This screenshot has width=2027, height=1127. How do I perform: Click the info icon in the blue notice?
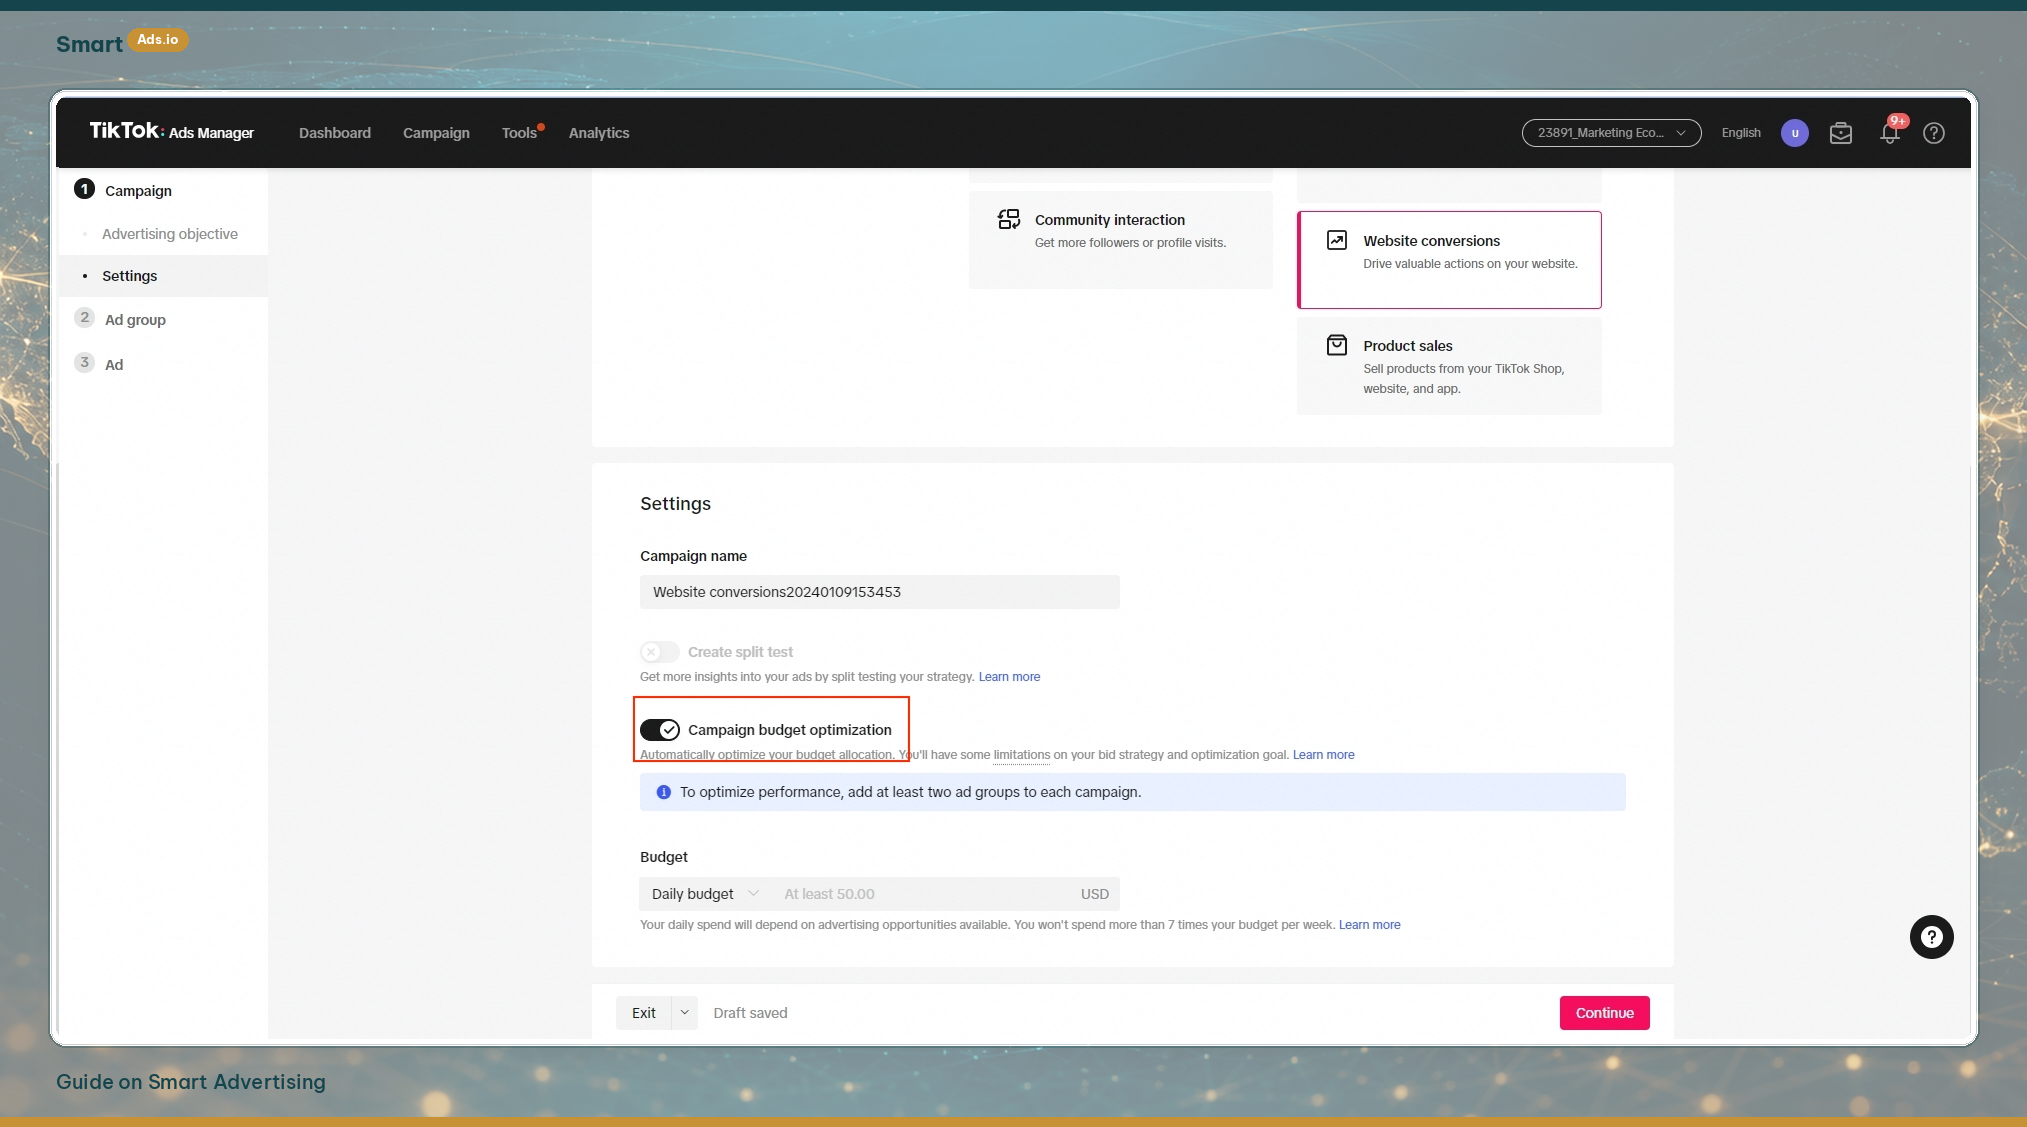click(x=663, y=792)
